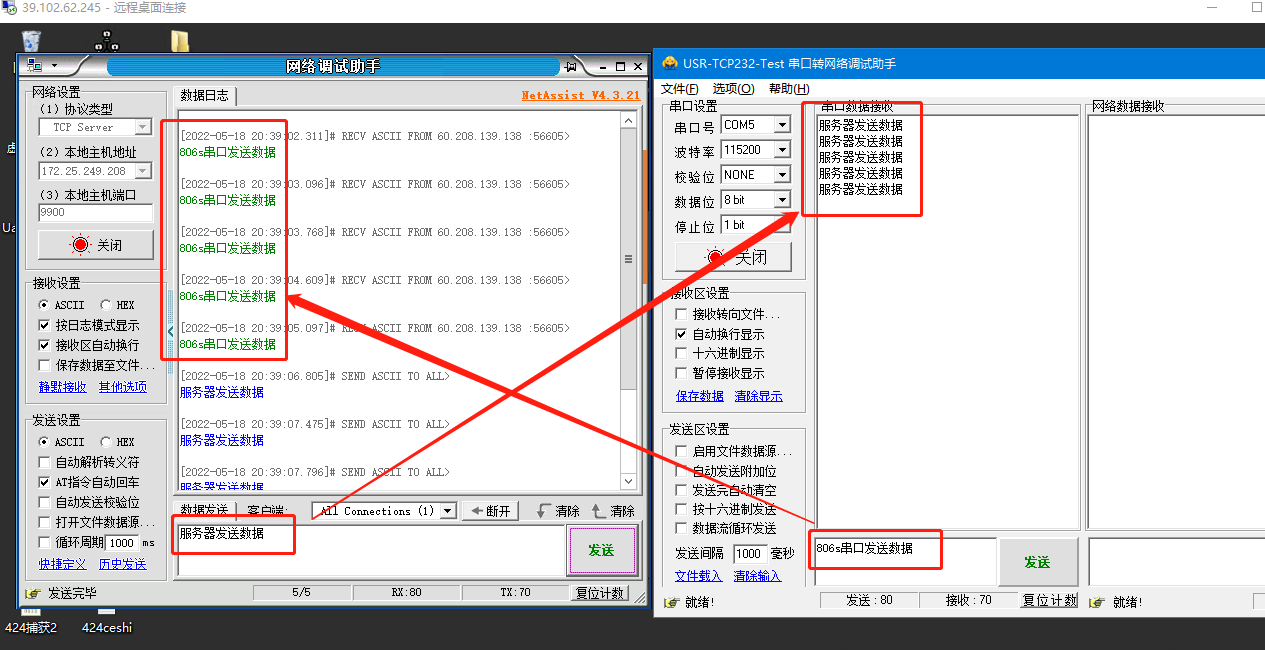Open the 波特率 115200 dropdown
Screen dimensions: 1265x650
click(x=782, y=150)
